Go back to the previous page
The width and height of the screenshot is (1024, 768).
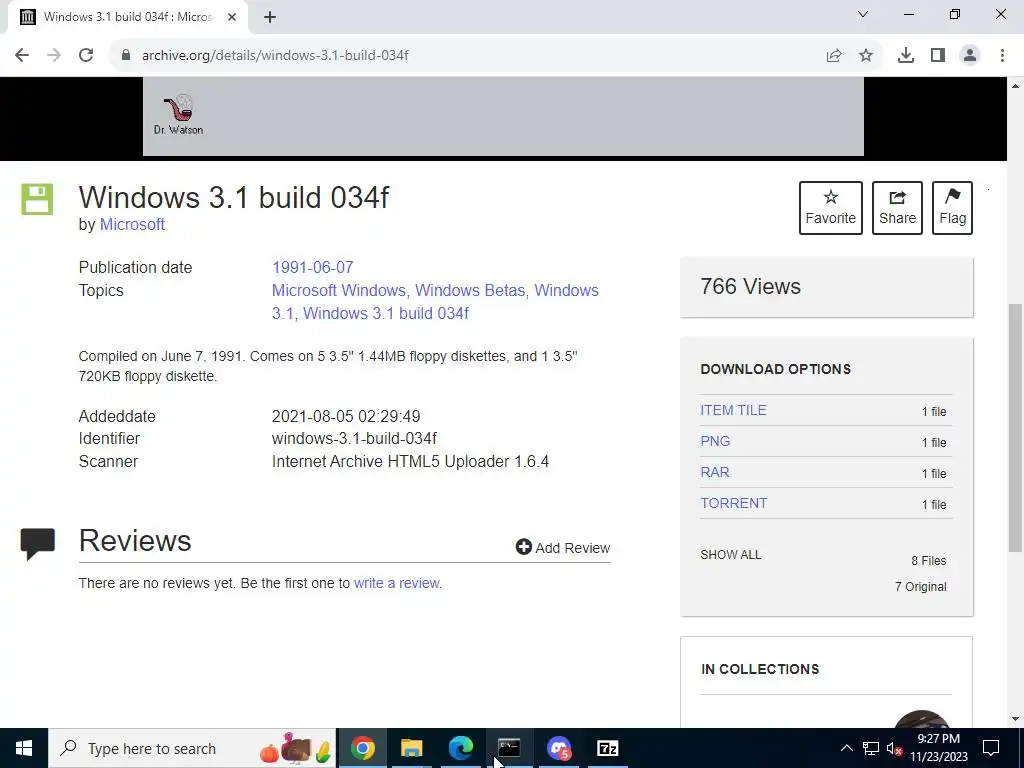[x=22, y=56]
